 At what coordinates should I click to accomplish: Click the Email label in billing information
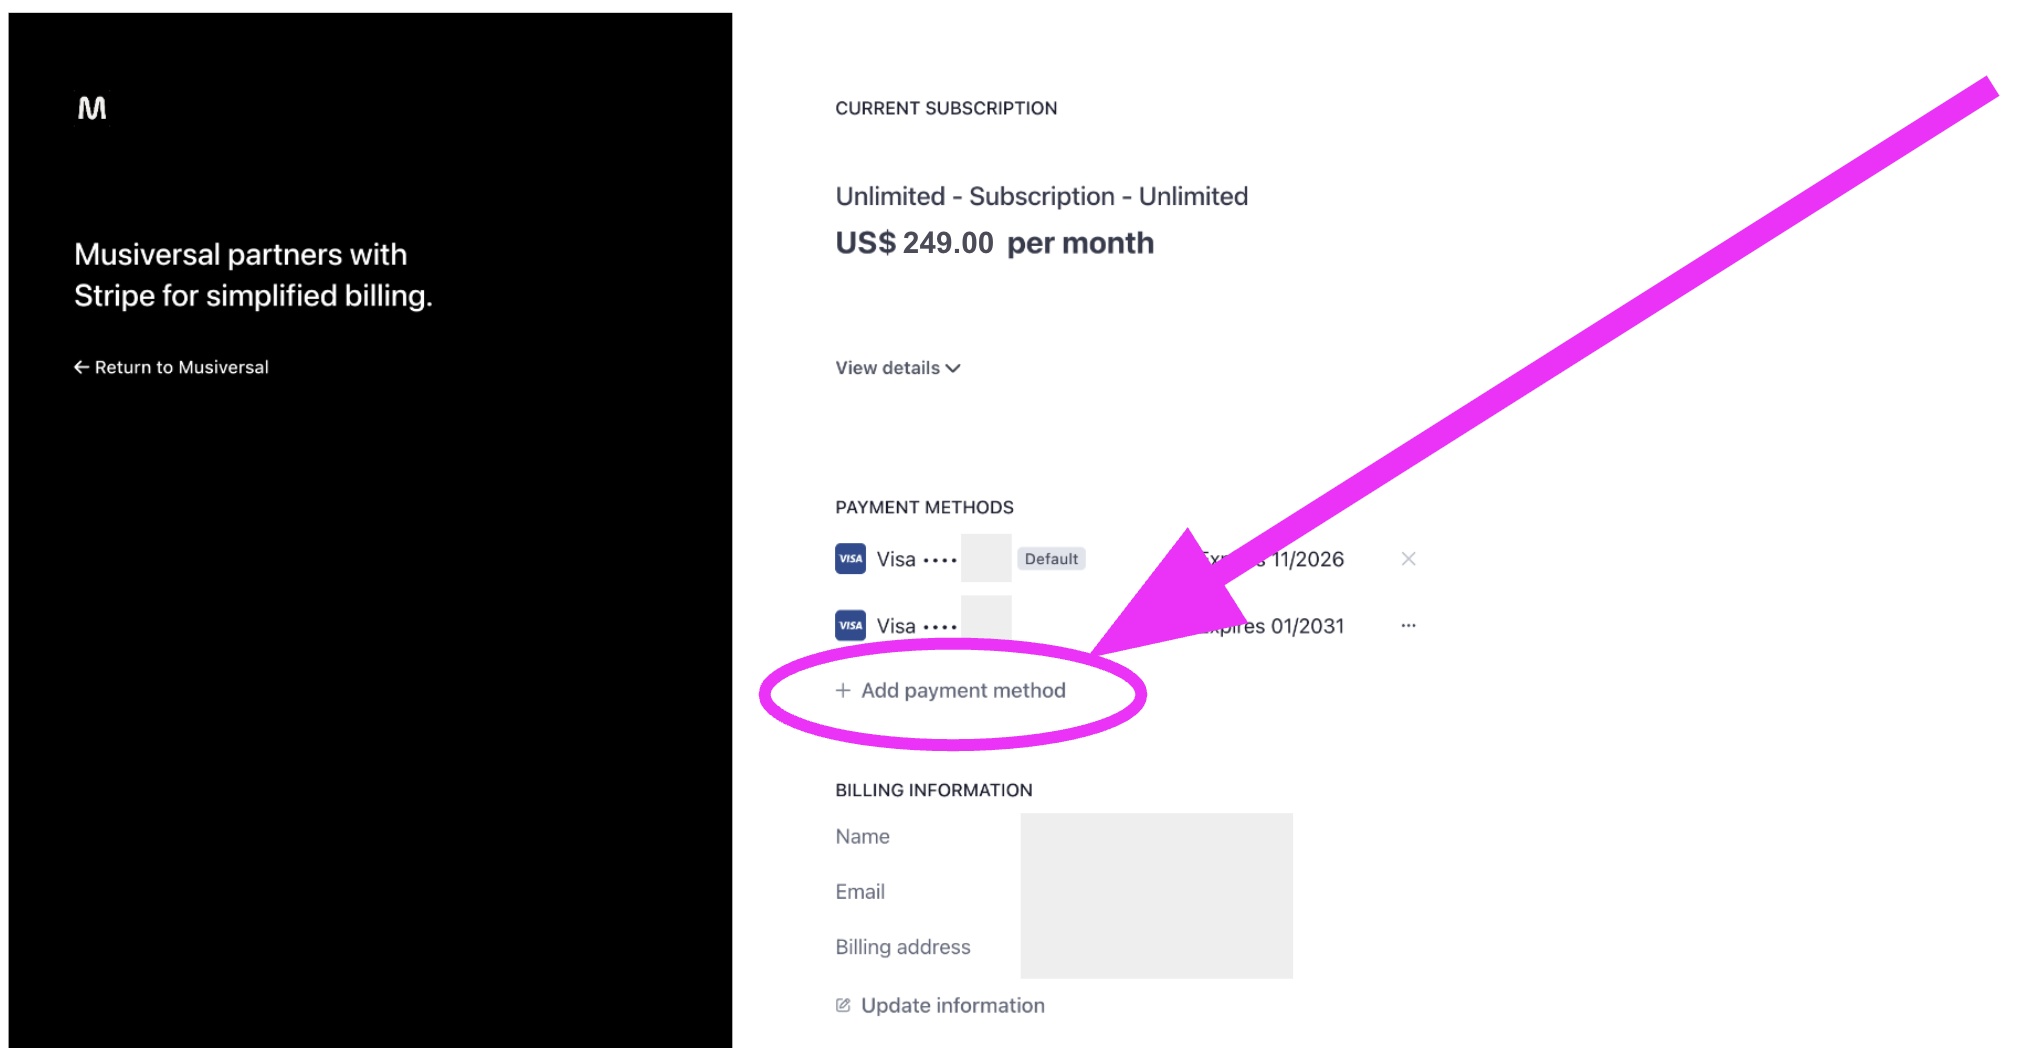click(860, 892)
